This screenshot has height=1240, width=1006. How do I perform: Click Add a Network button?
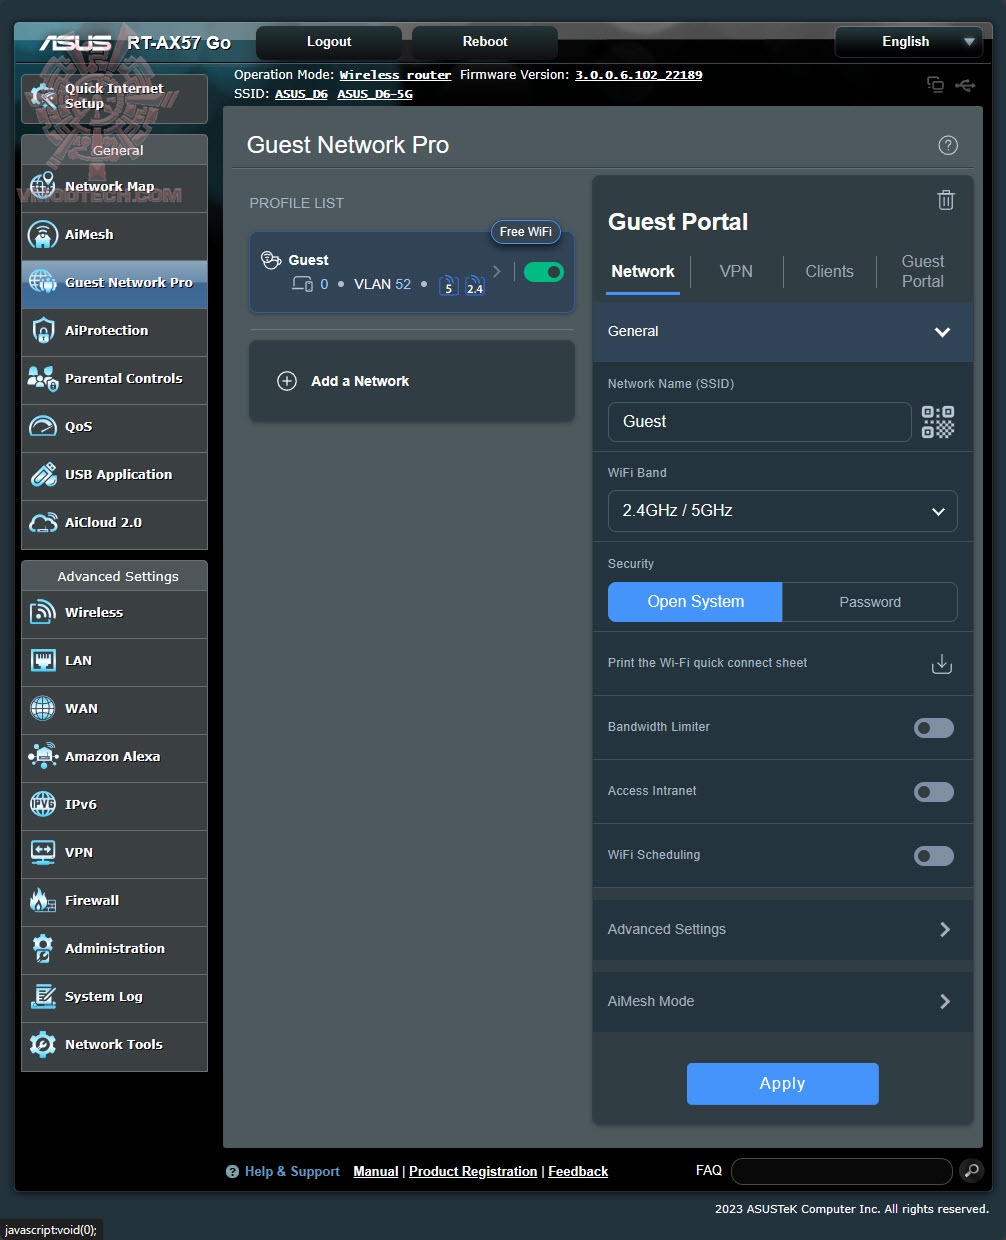point(412,381)
